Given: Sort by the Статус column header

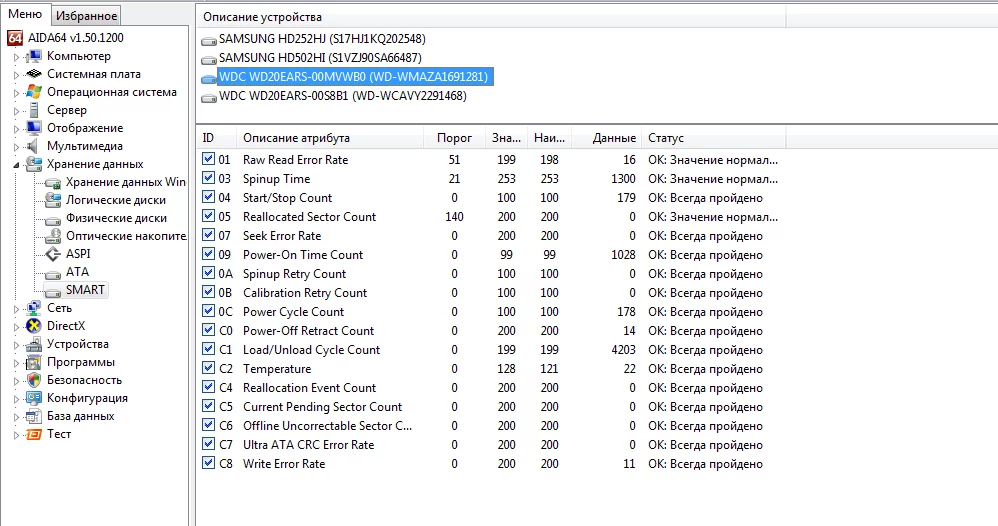Looking at the screenshot, I should click(713, 138).
